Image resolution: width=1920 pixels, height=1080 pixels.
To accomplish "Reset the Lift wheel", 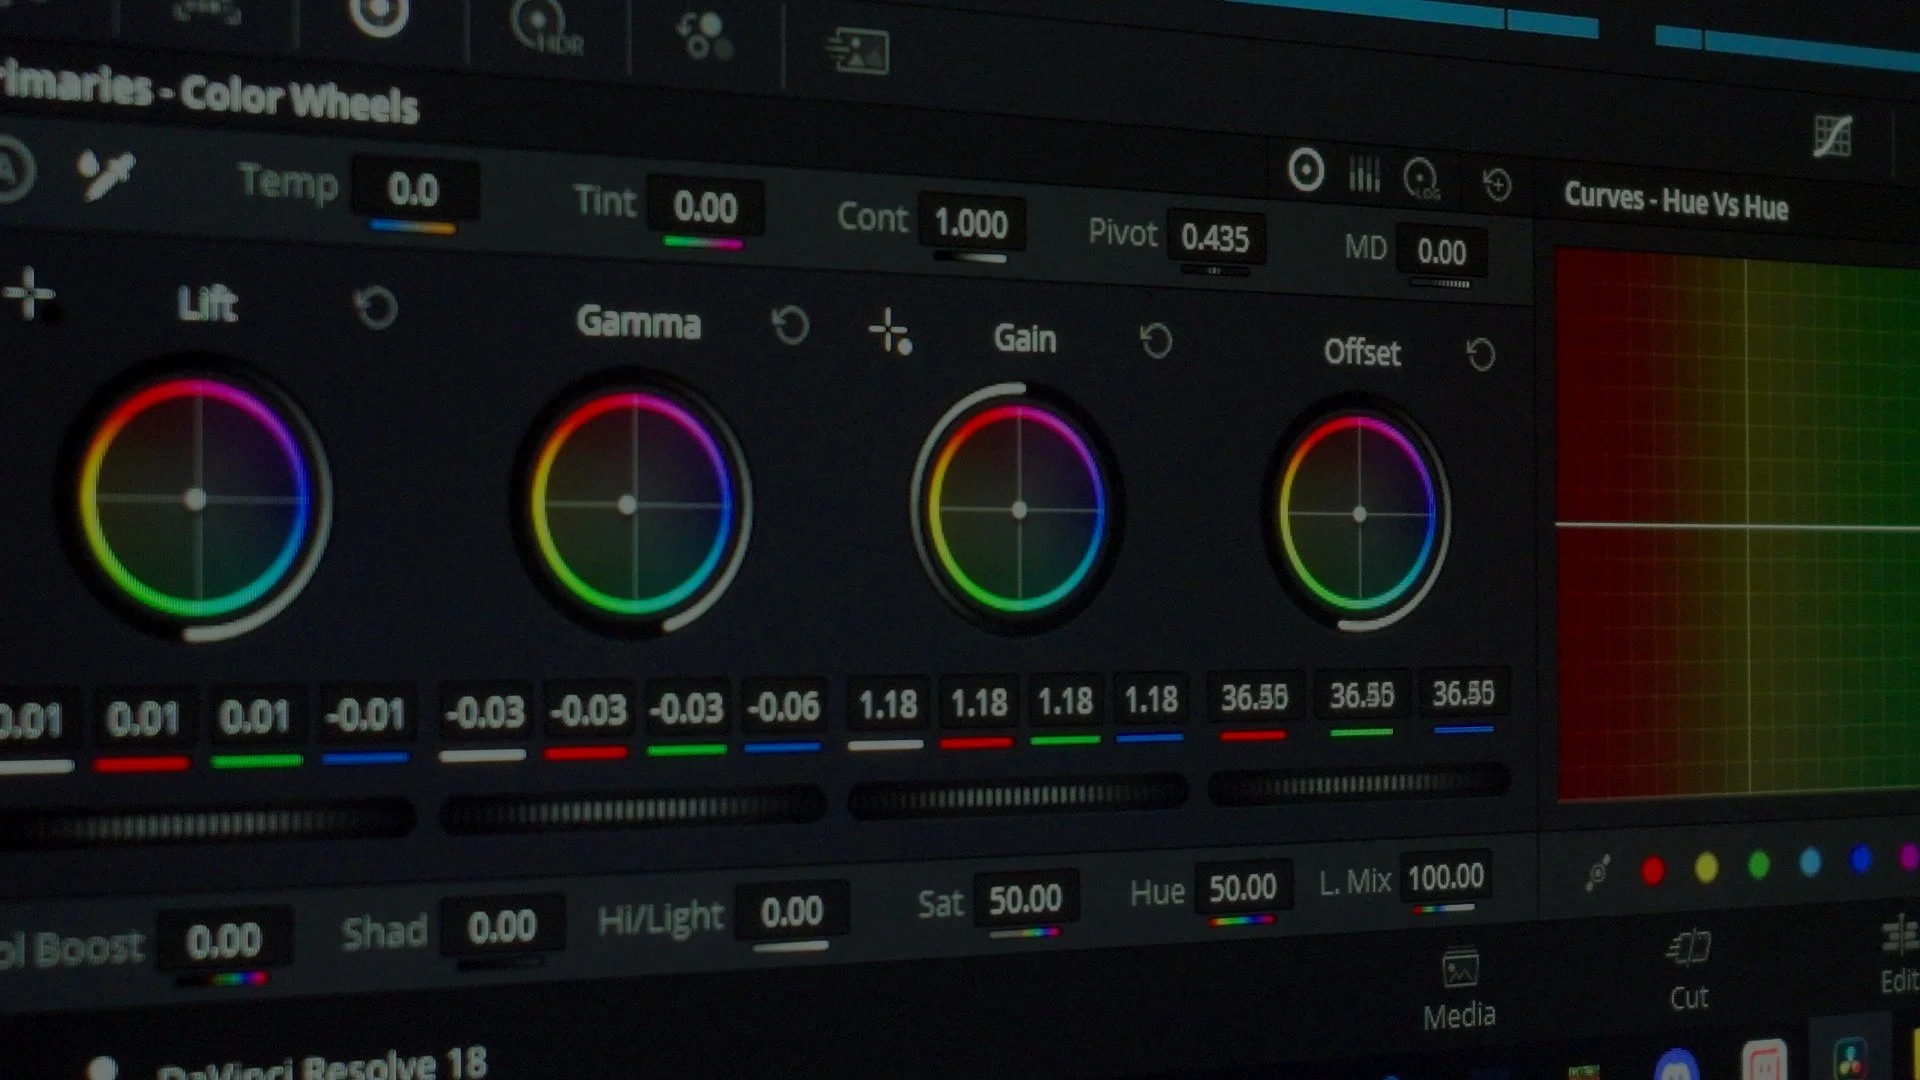I will [x=376, y=308].
